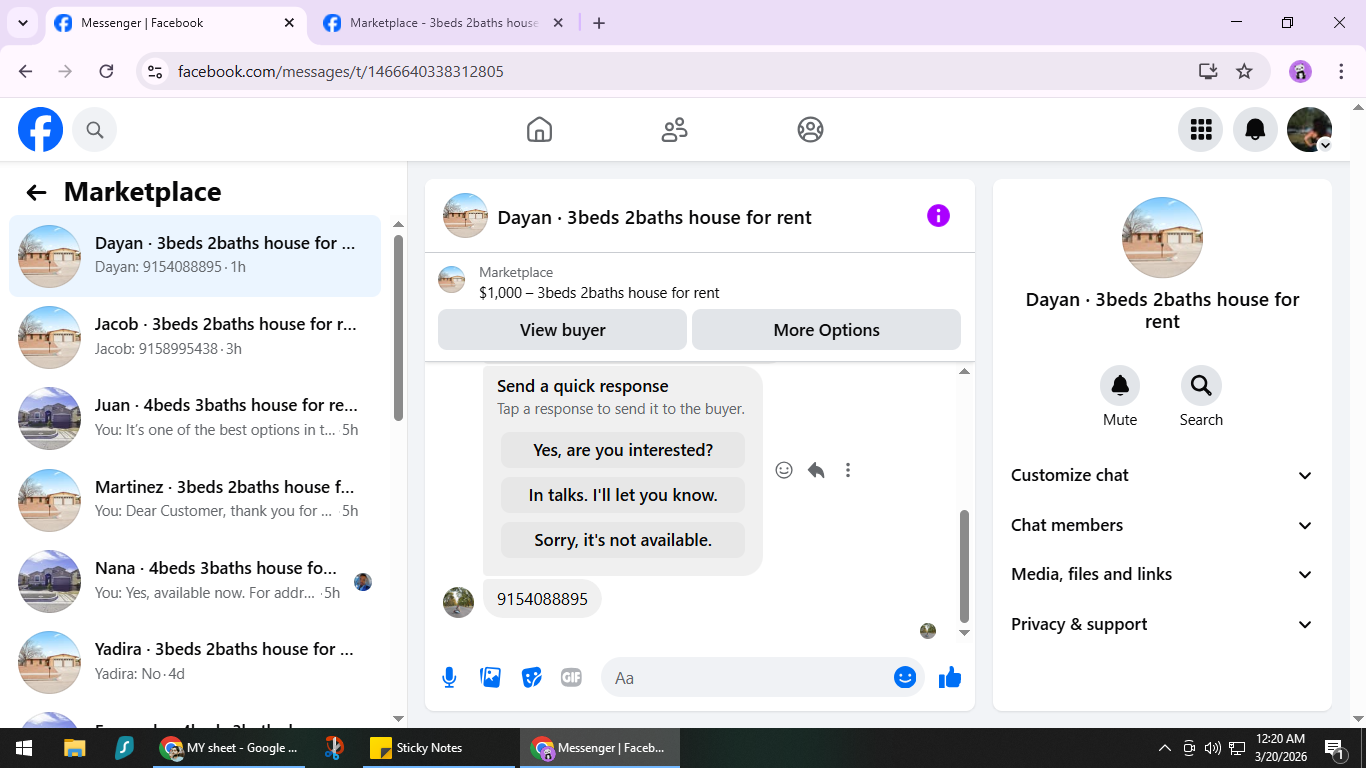This screenshot has height=768, width=1366.
Task: React to message with emoji icon
Action: point(784,470)
